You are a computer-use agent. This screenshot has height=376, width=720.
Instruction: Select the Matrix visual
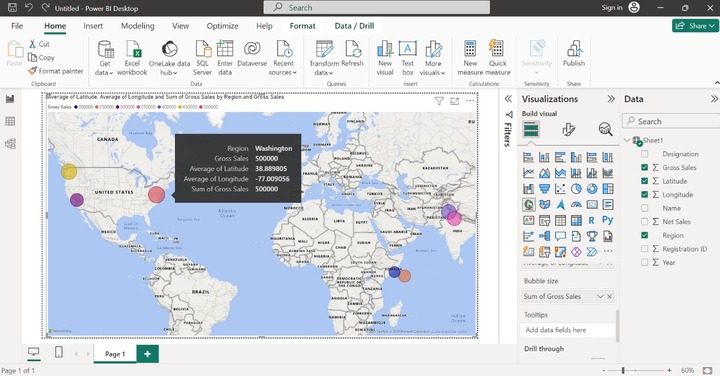[576, 220]
